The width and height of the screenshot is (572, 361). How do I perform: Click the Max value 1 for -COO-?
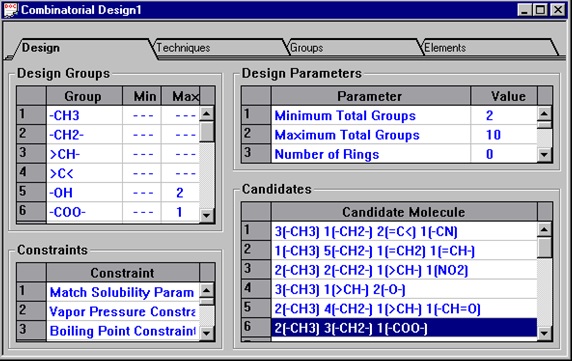180,212
